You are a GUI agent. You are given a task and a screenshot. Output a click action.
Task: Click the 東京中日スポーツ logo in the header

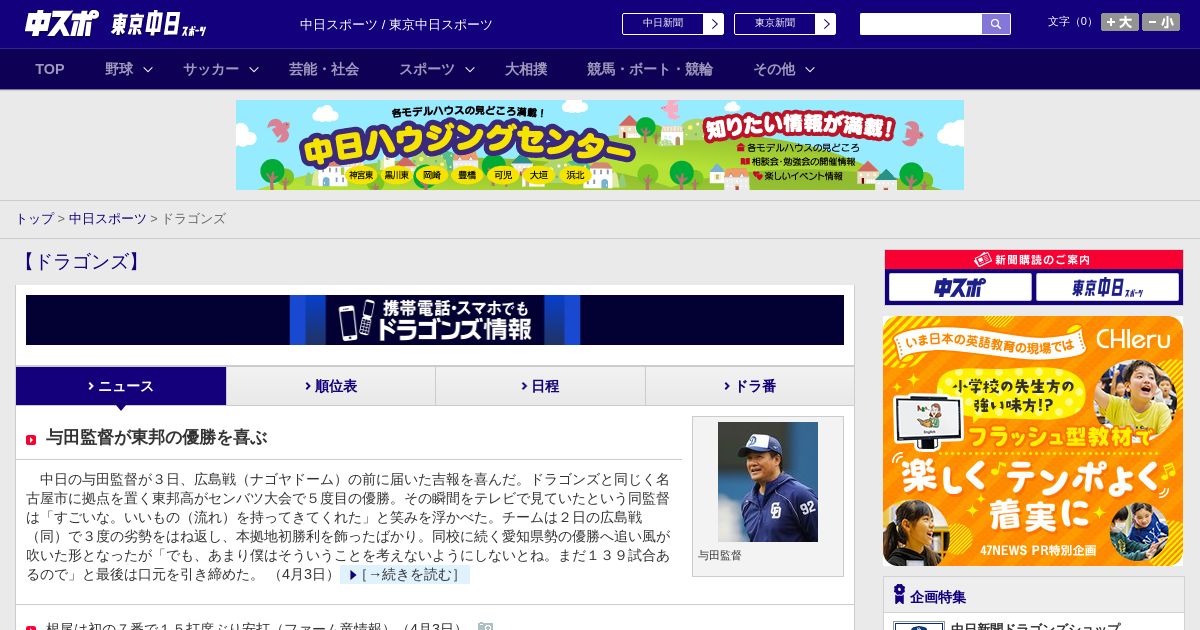click(159, 24)
